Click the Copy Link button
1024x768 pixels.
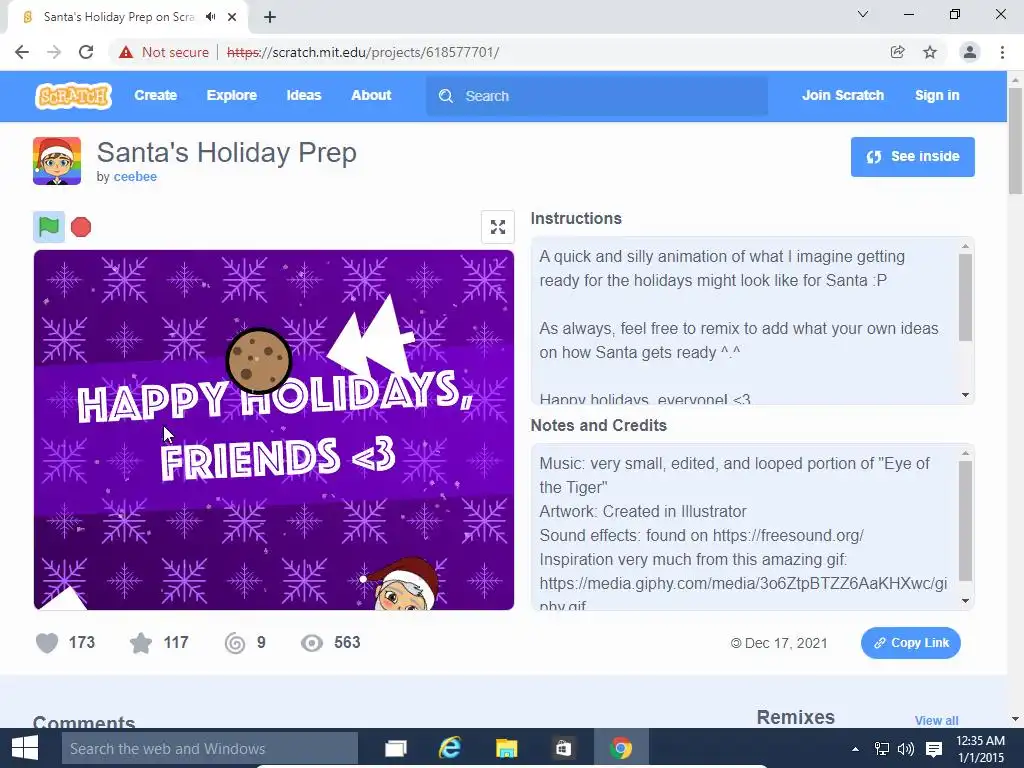(911, 643)
